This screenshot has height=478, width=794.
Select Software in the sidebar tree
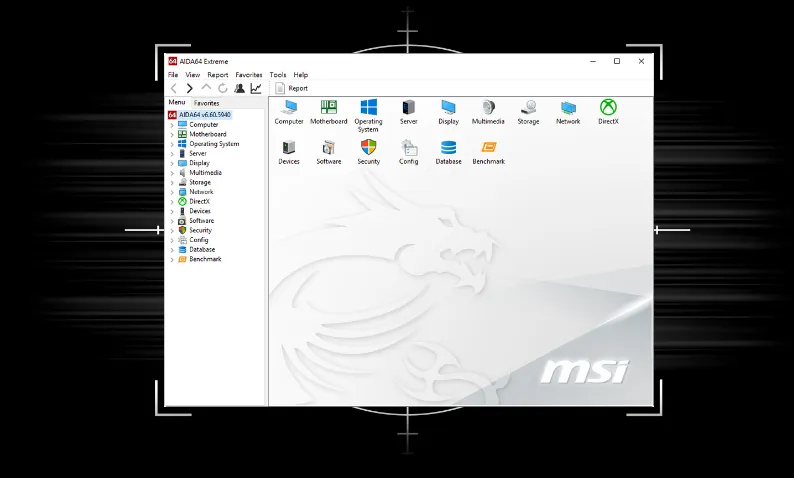pos(202,221)
